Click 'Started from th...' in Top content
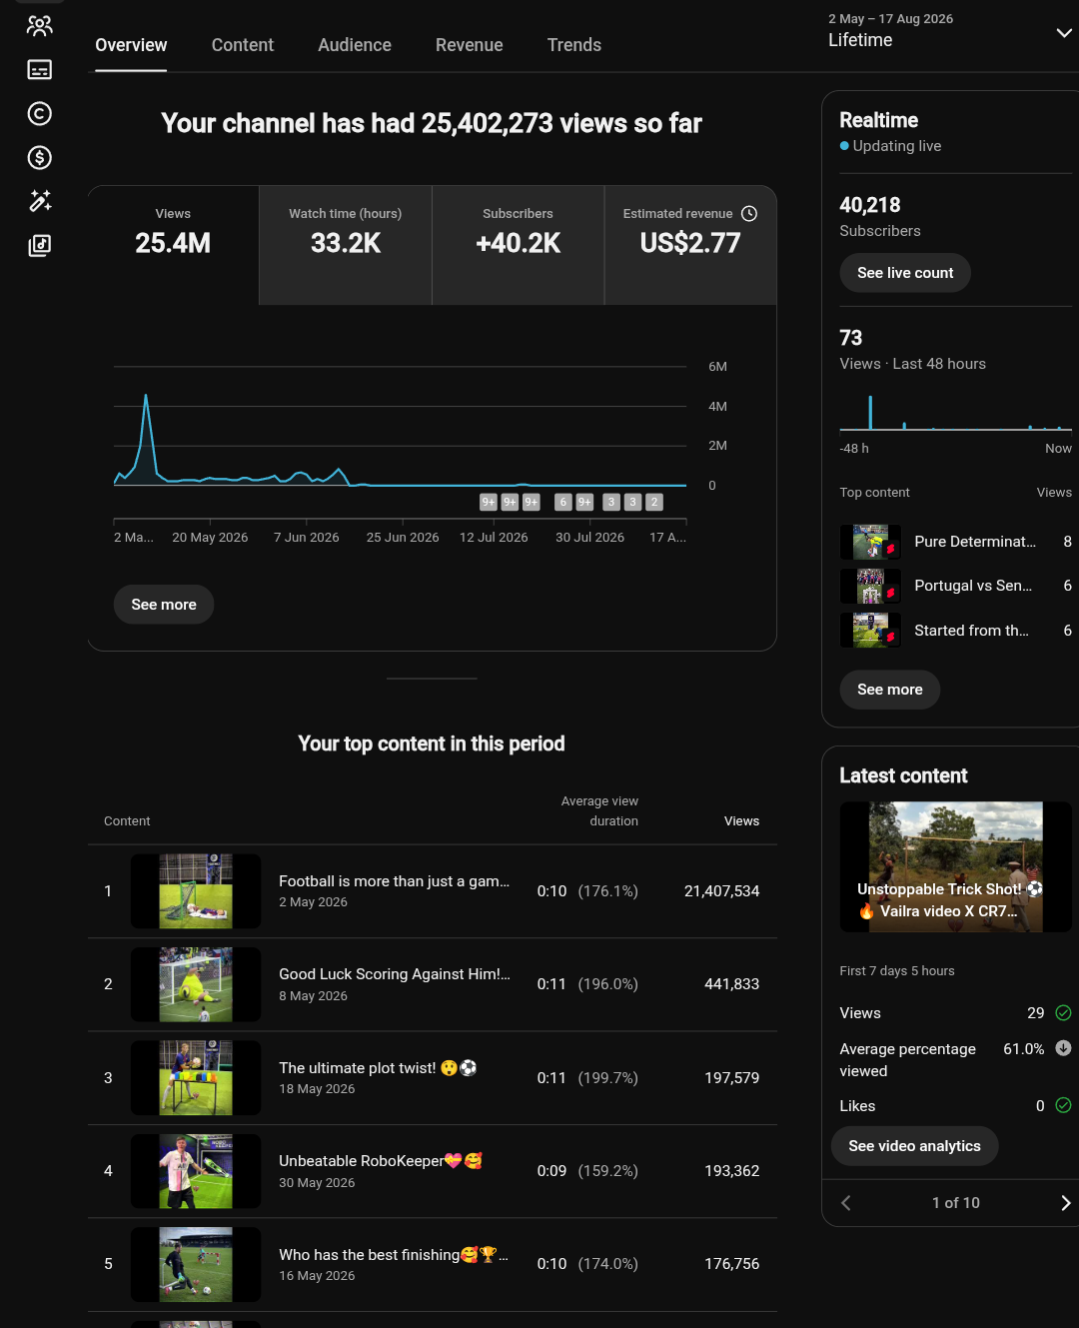This screenshot has width=1079, height=1328. point(971,631)
